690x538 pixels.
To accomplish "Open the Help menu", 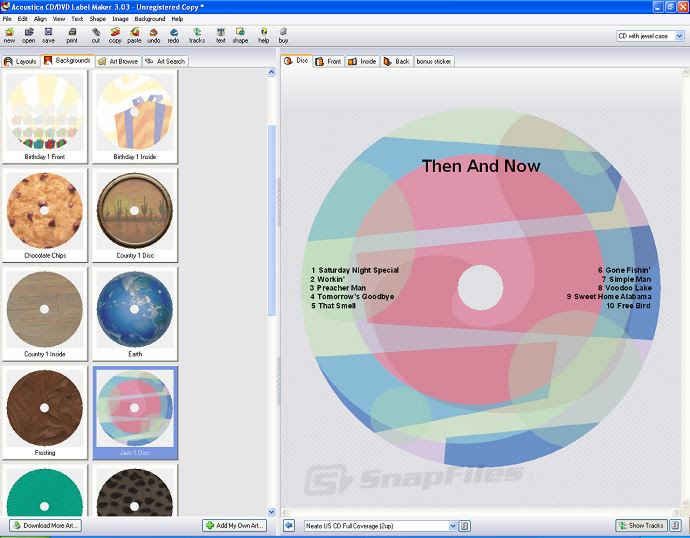I will tap(177, 19).
